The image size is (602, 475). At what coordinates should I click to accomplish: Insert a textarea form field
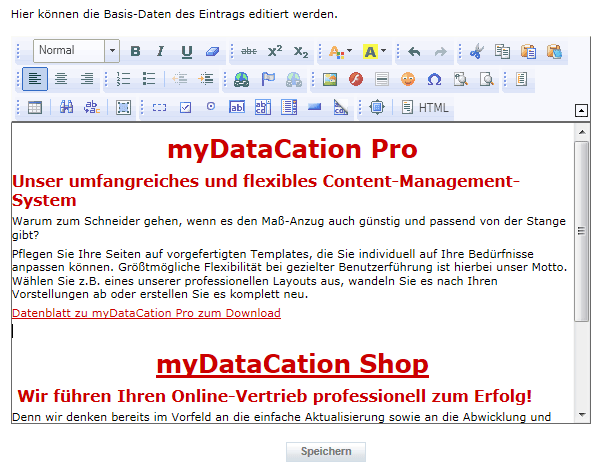tap(263, 107)
